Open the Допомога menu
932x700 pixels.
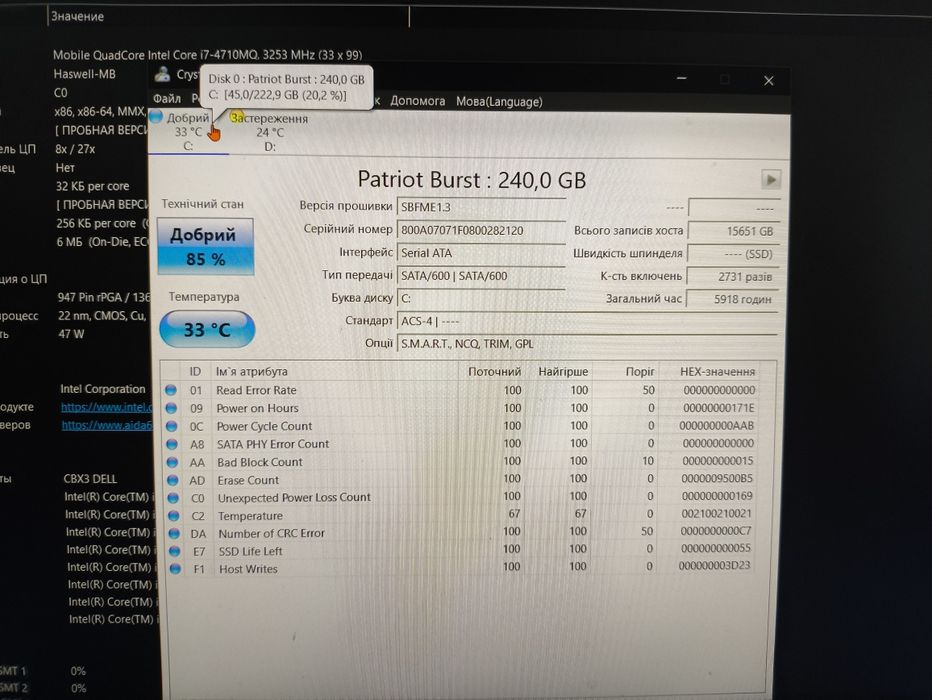[x=417, y=101]
